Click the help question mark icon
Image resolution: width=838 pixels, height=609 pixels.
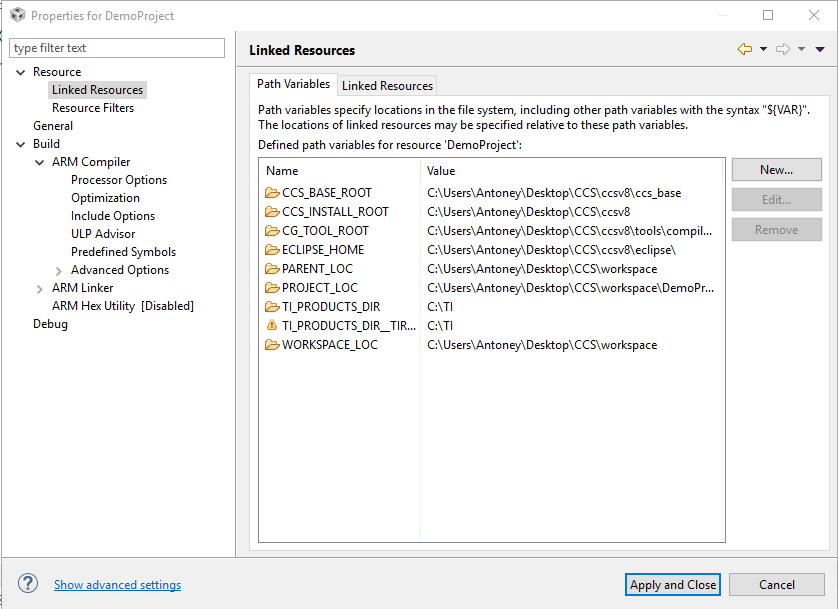point(29,584)
